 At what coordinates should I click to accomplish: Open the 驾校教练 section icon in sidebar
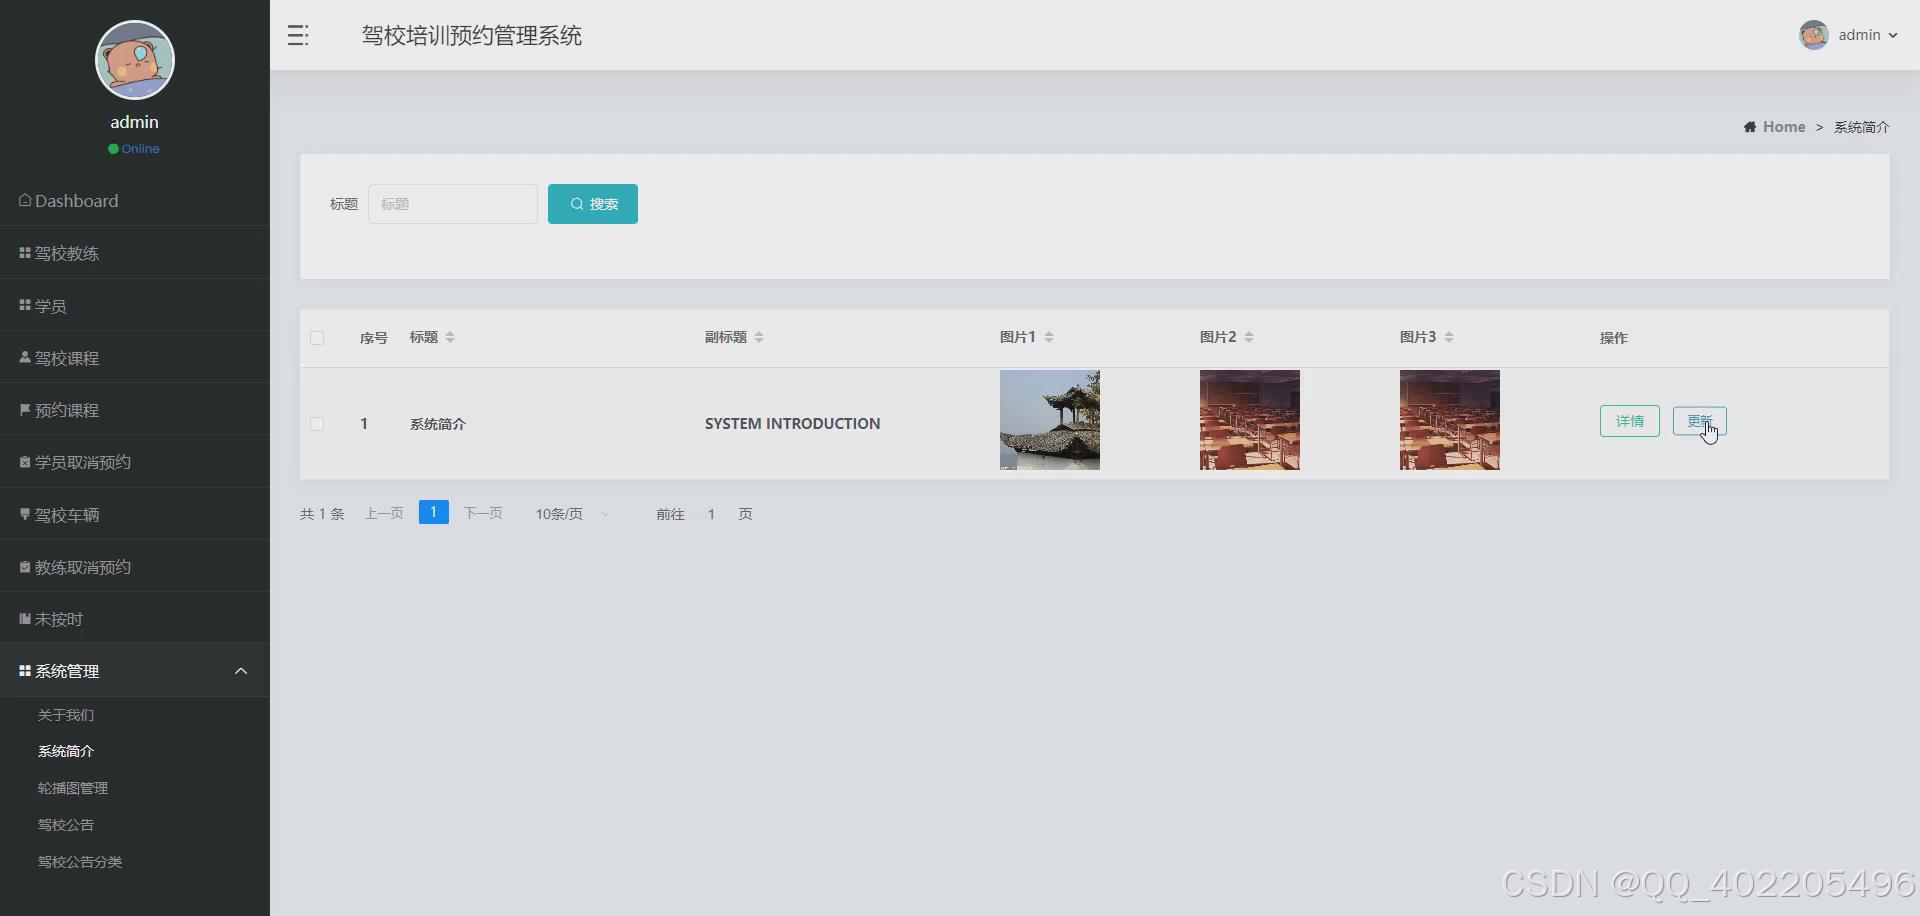pos(24,253)
